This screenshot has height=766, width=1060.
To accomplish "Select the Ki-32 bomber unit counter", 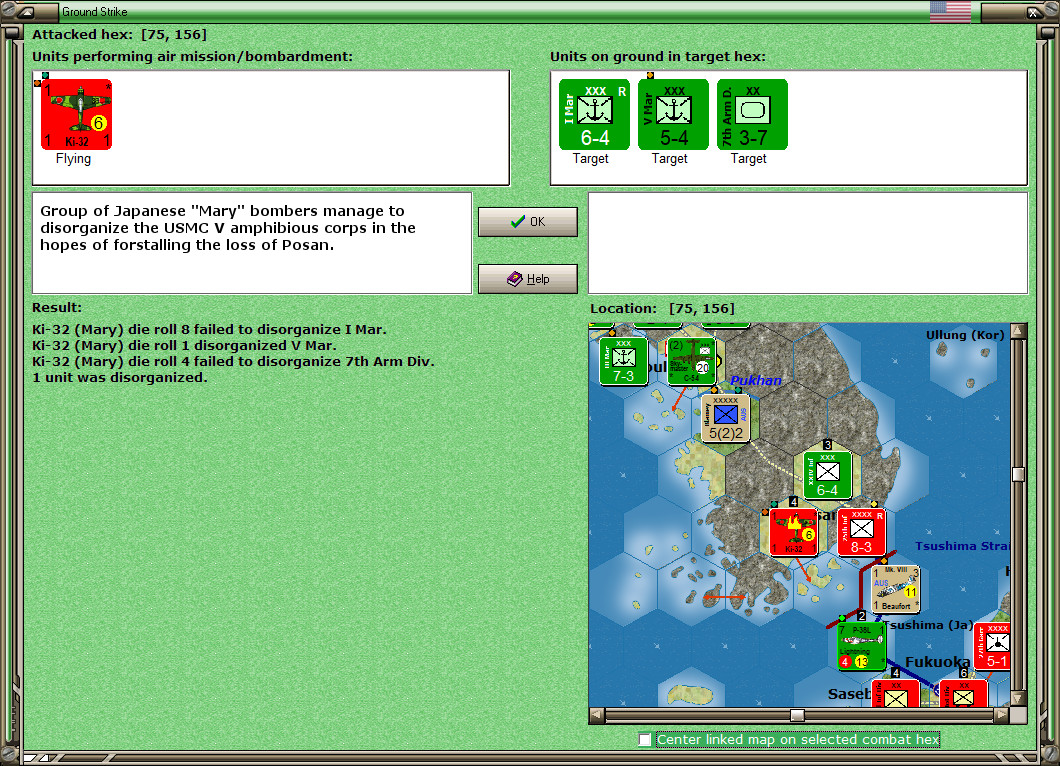I will click(x=76, y=114).
